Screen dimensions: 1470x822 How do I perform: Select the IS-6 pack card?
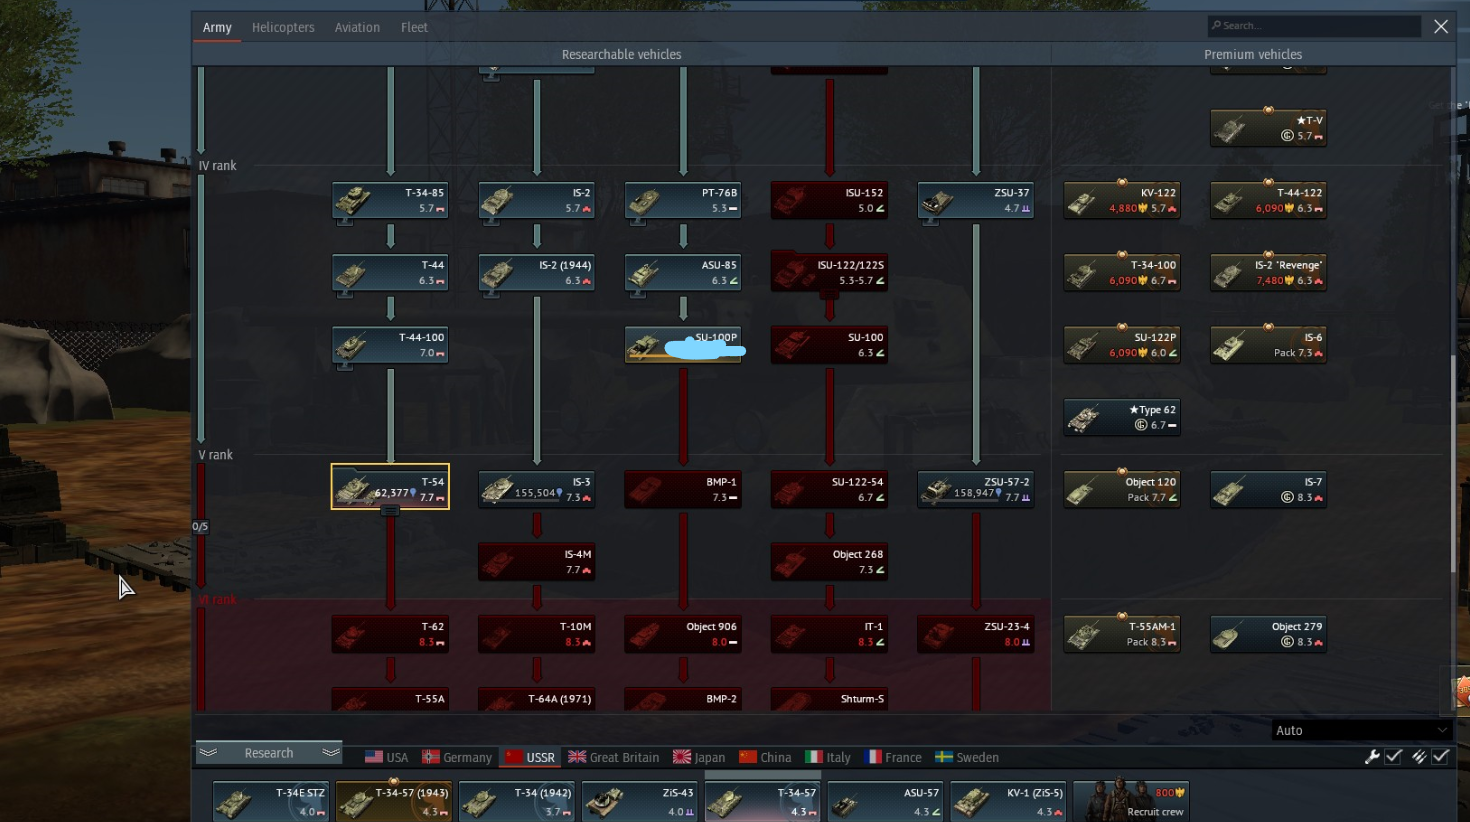coord(1268,344)
